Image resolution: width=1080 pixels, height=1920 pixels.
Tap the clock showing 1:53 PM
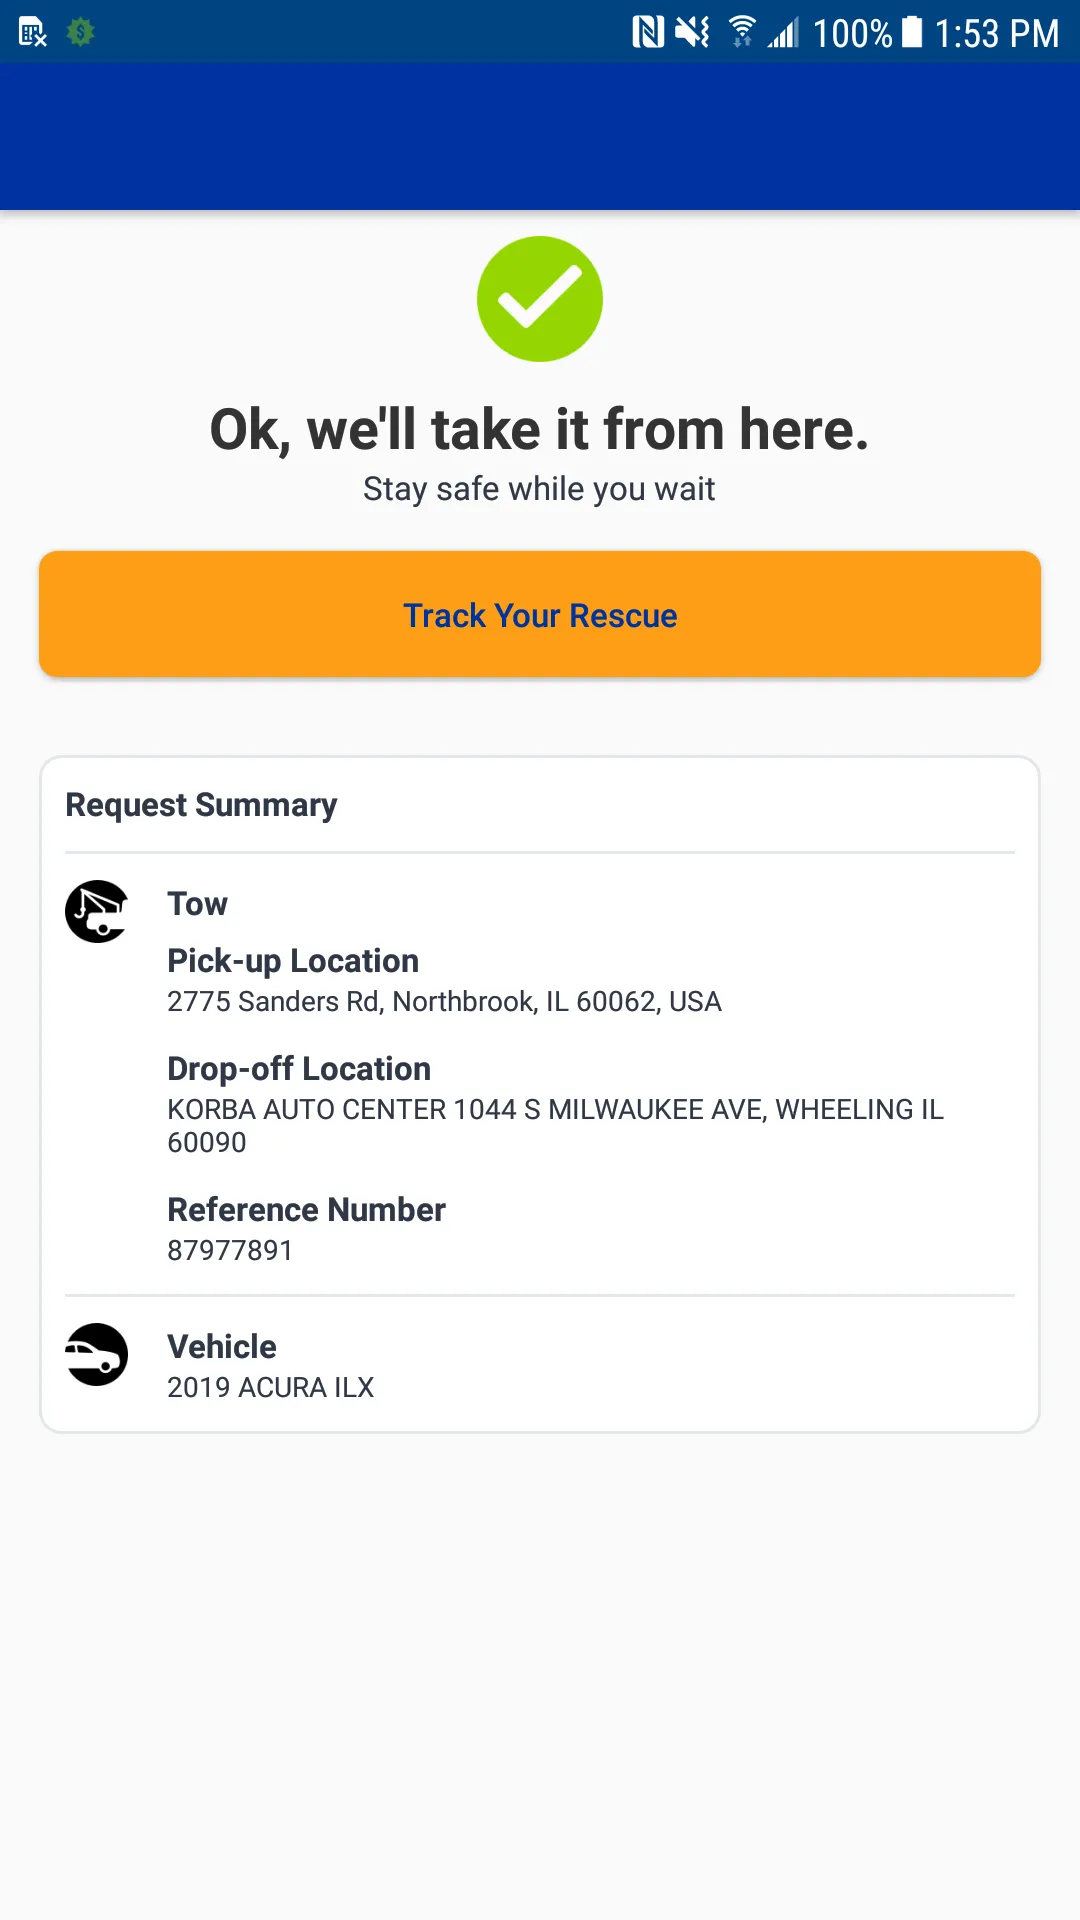(996, 34)
